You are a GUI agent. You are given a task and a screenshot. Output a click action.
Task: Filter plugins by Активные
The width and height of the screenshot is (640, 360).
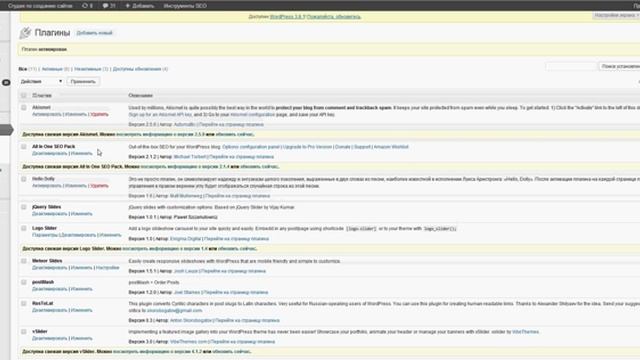tap(52, 69)
